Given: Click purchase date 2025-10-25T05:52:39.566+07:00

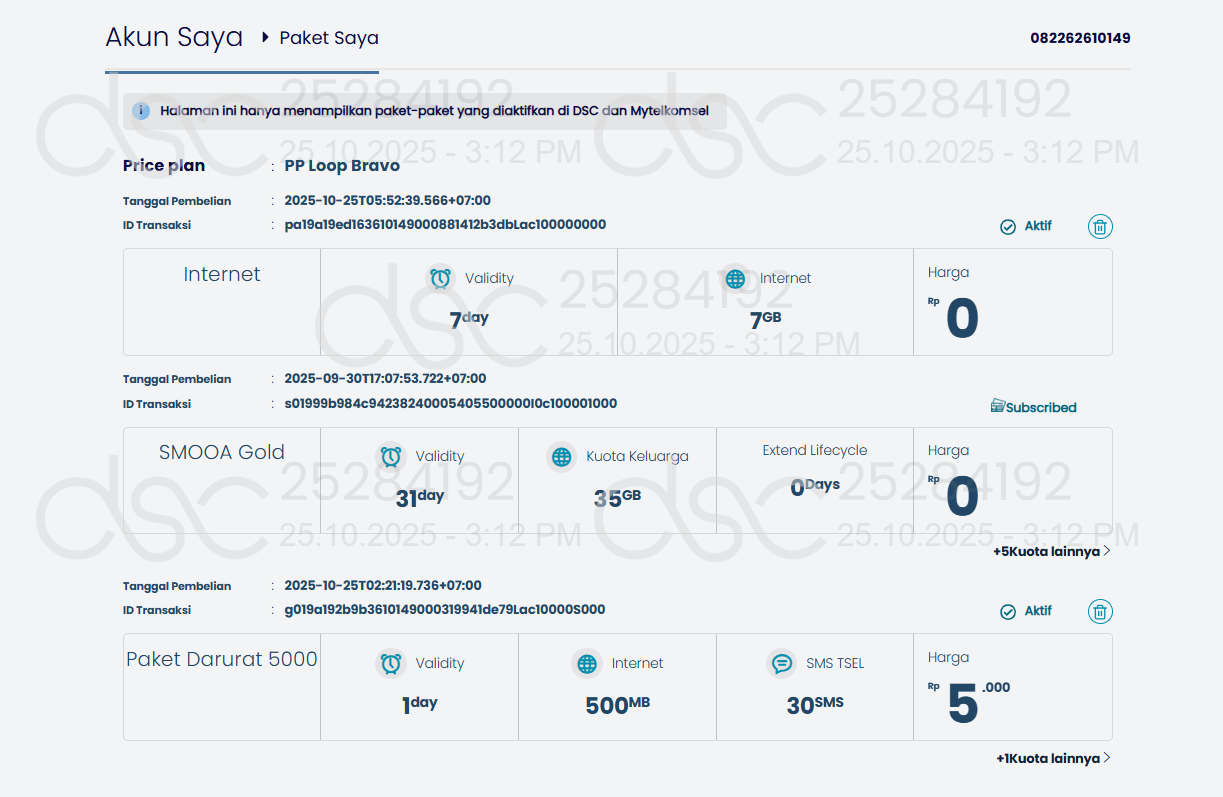Looking at the screenshot, I should pyautogui.click(x=388, y=201).
